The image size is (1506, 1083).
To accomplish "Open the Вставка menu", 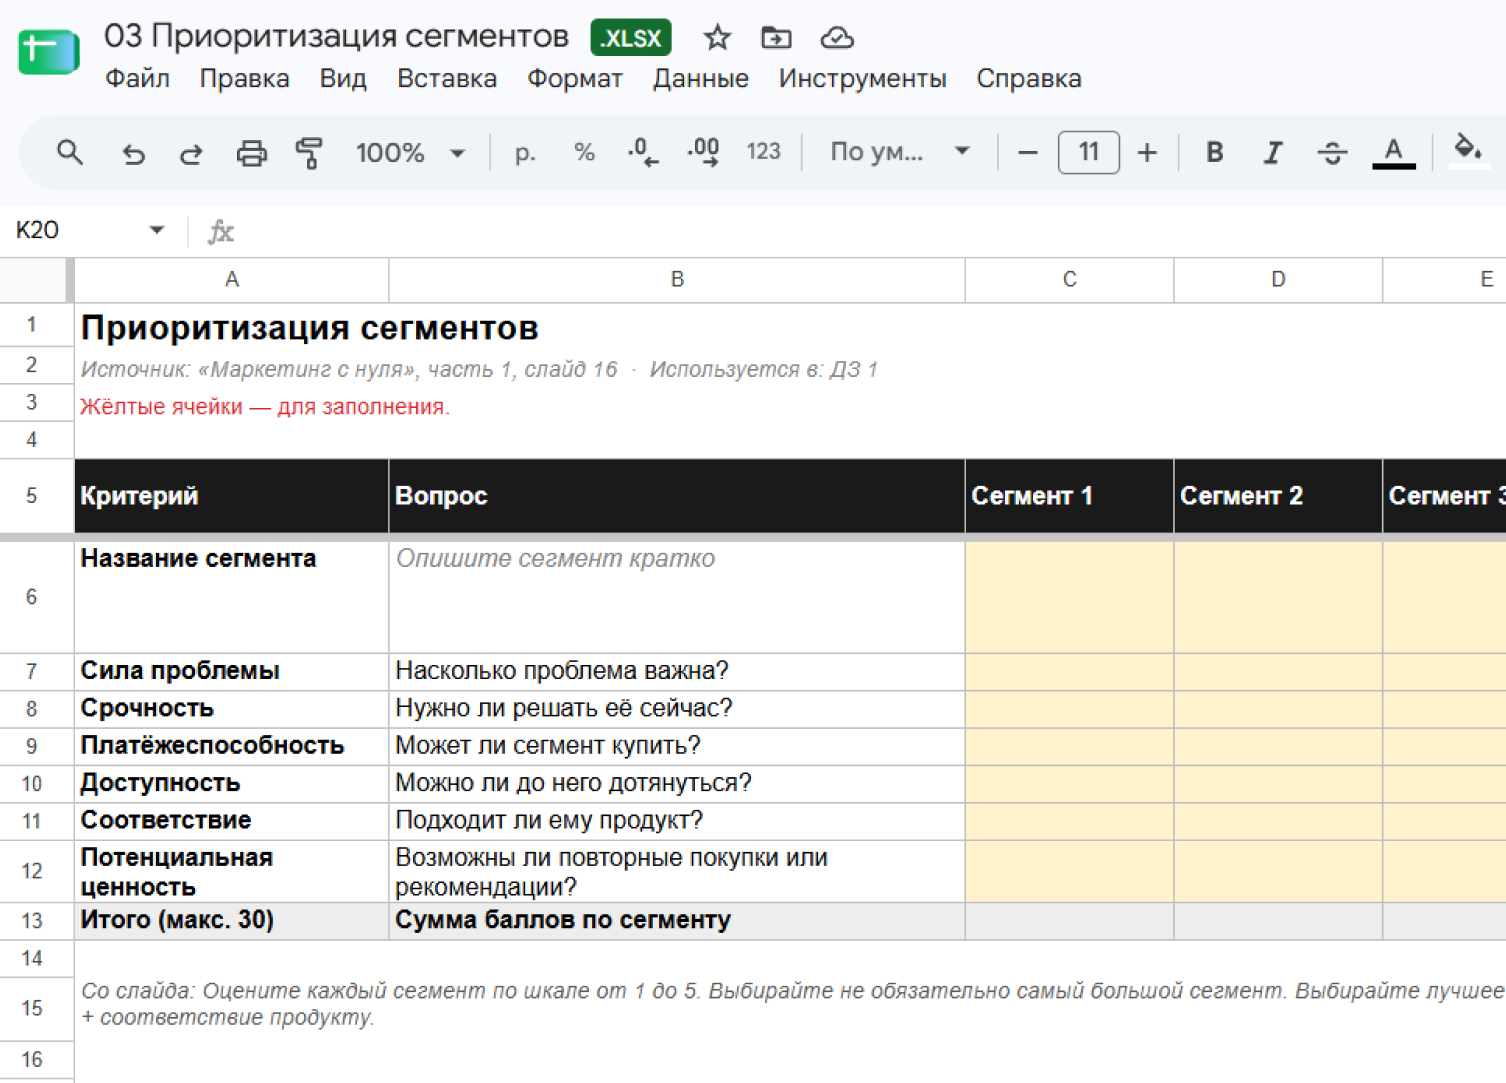I will (447, 79).
